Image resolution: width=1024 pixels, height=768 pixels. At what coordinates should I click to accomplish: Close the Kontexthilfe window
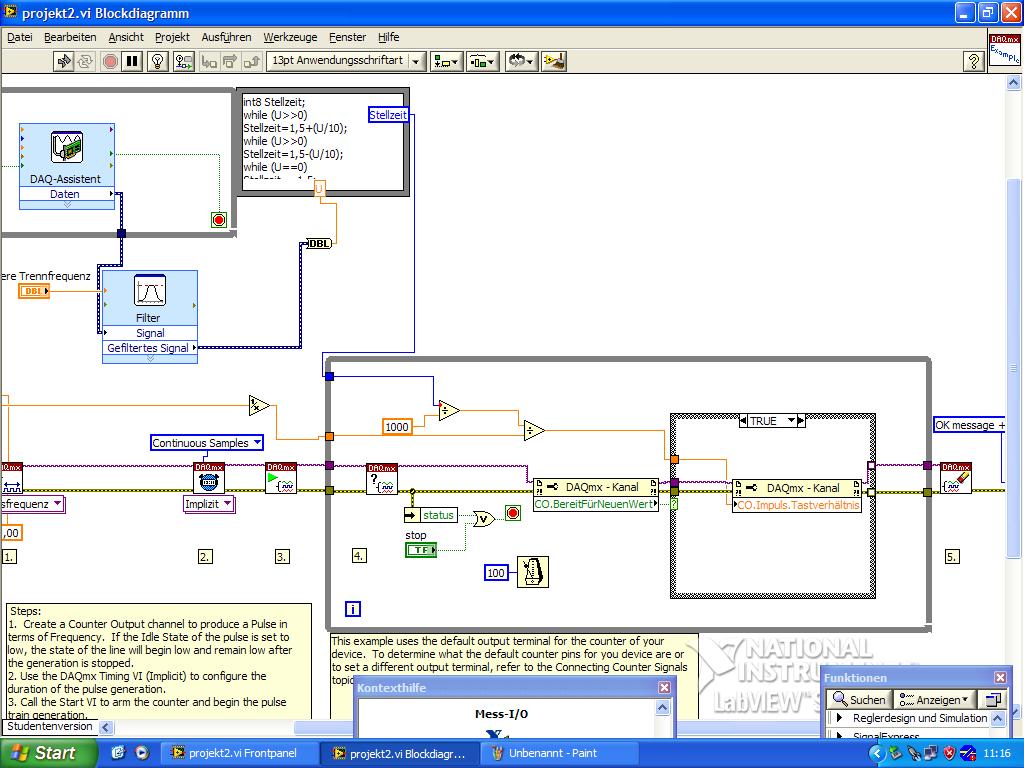click(664, 687)
